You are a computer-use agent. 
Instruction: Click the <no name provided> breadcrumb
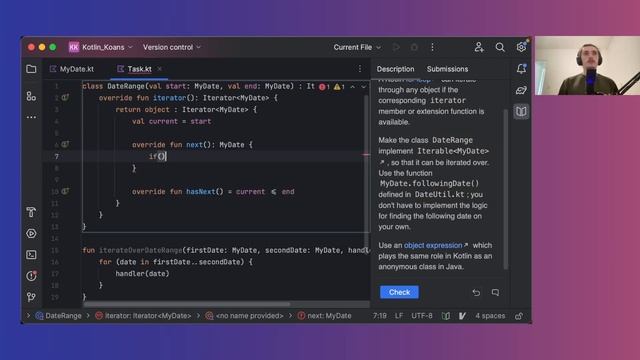click(244, 316)
